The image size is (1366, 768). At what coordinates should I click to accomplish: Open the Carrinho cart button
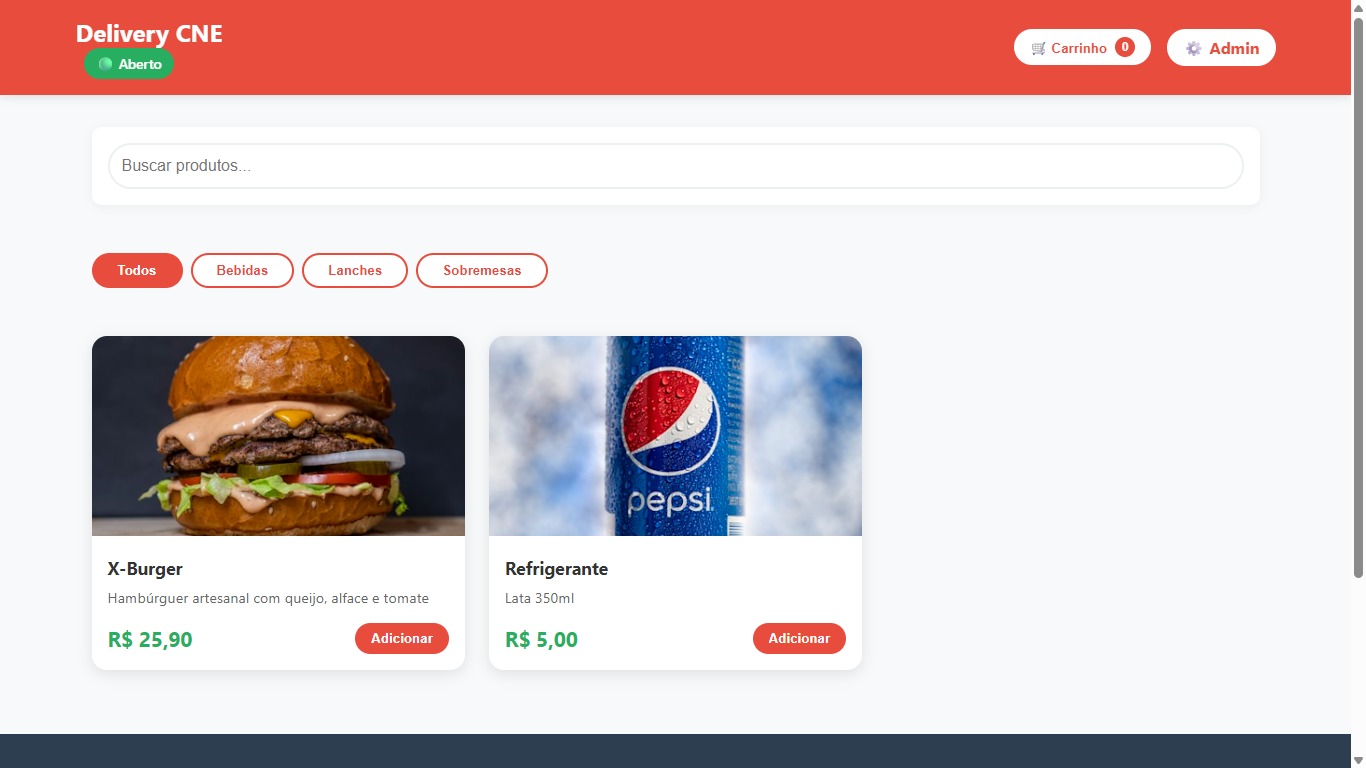pyautogui.click(x=1082, y=47)
